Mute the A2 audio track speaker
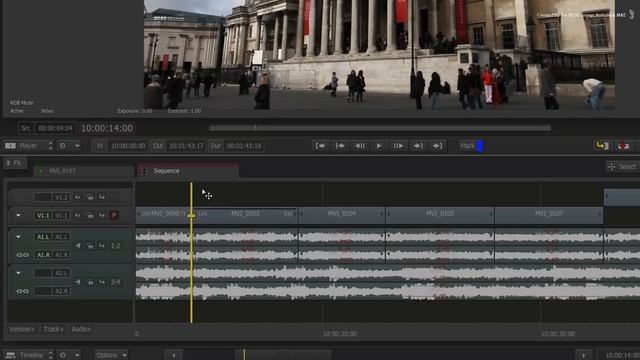The height and width of the screenshot is (360, 640). tap(78, 282)
